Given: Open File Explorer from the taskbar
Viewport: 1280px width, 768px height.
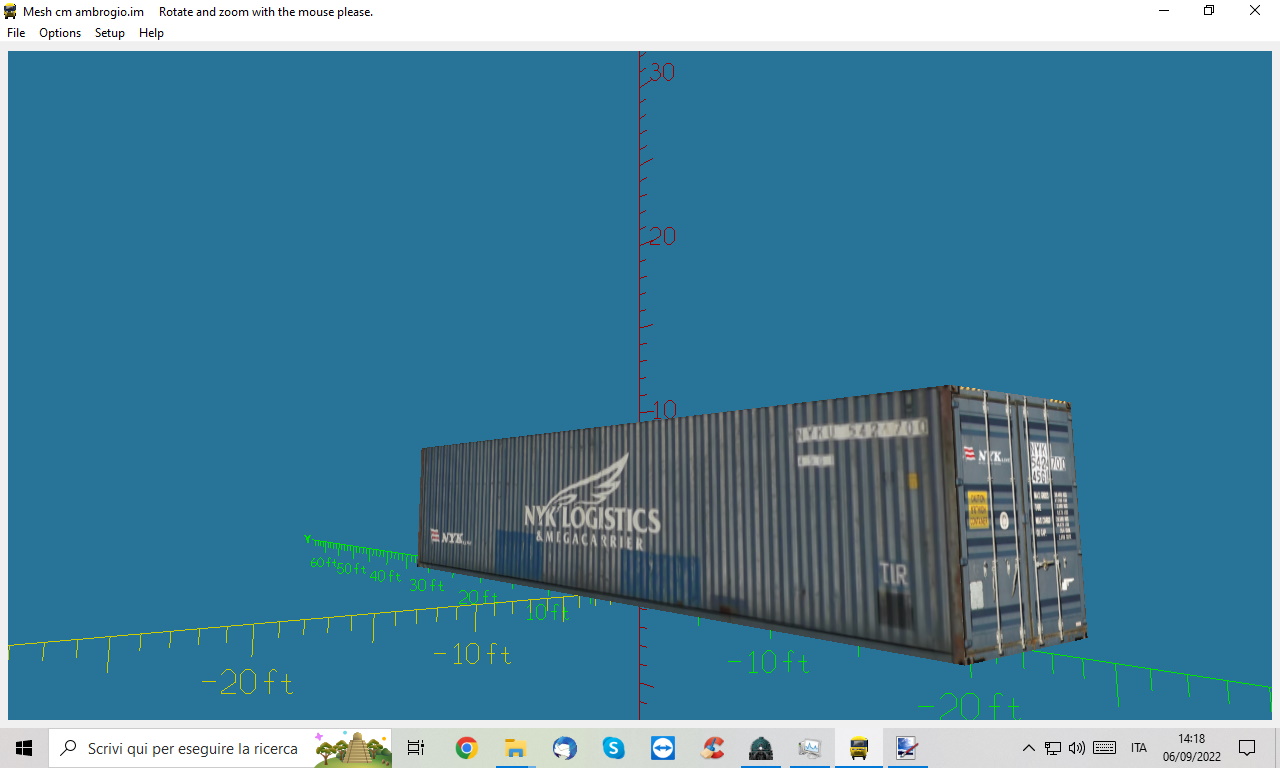Looking at the screenshot, I should [x=515, y=748].
